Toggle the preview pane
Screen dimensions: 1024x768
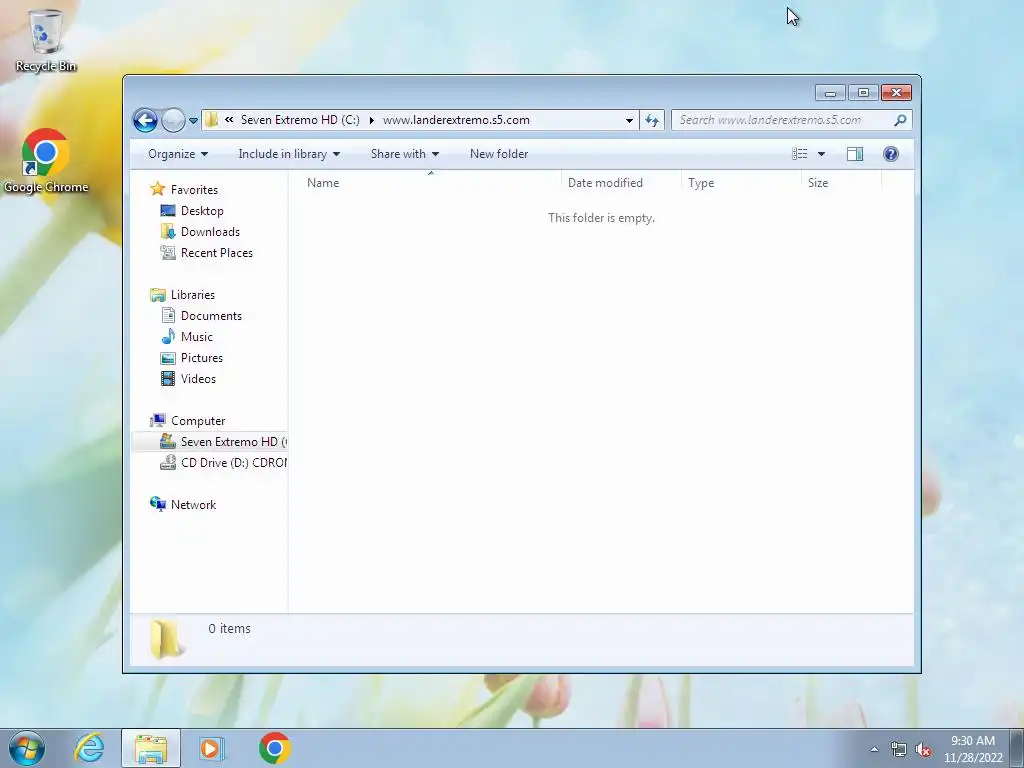click(x=855, y=154)
